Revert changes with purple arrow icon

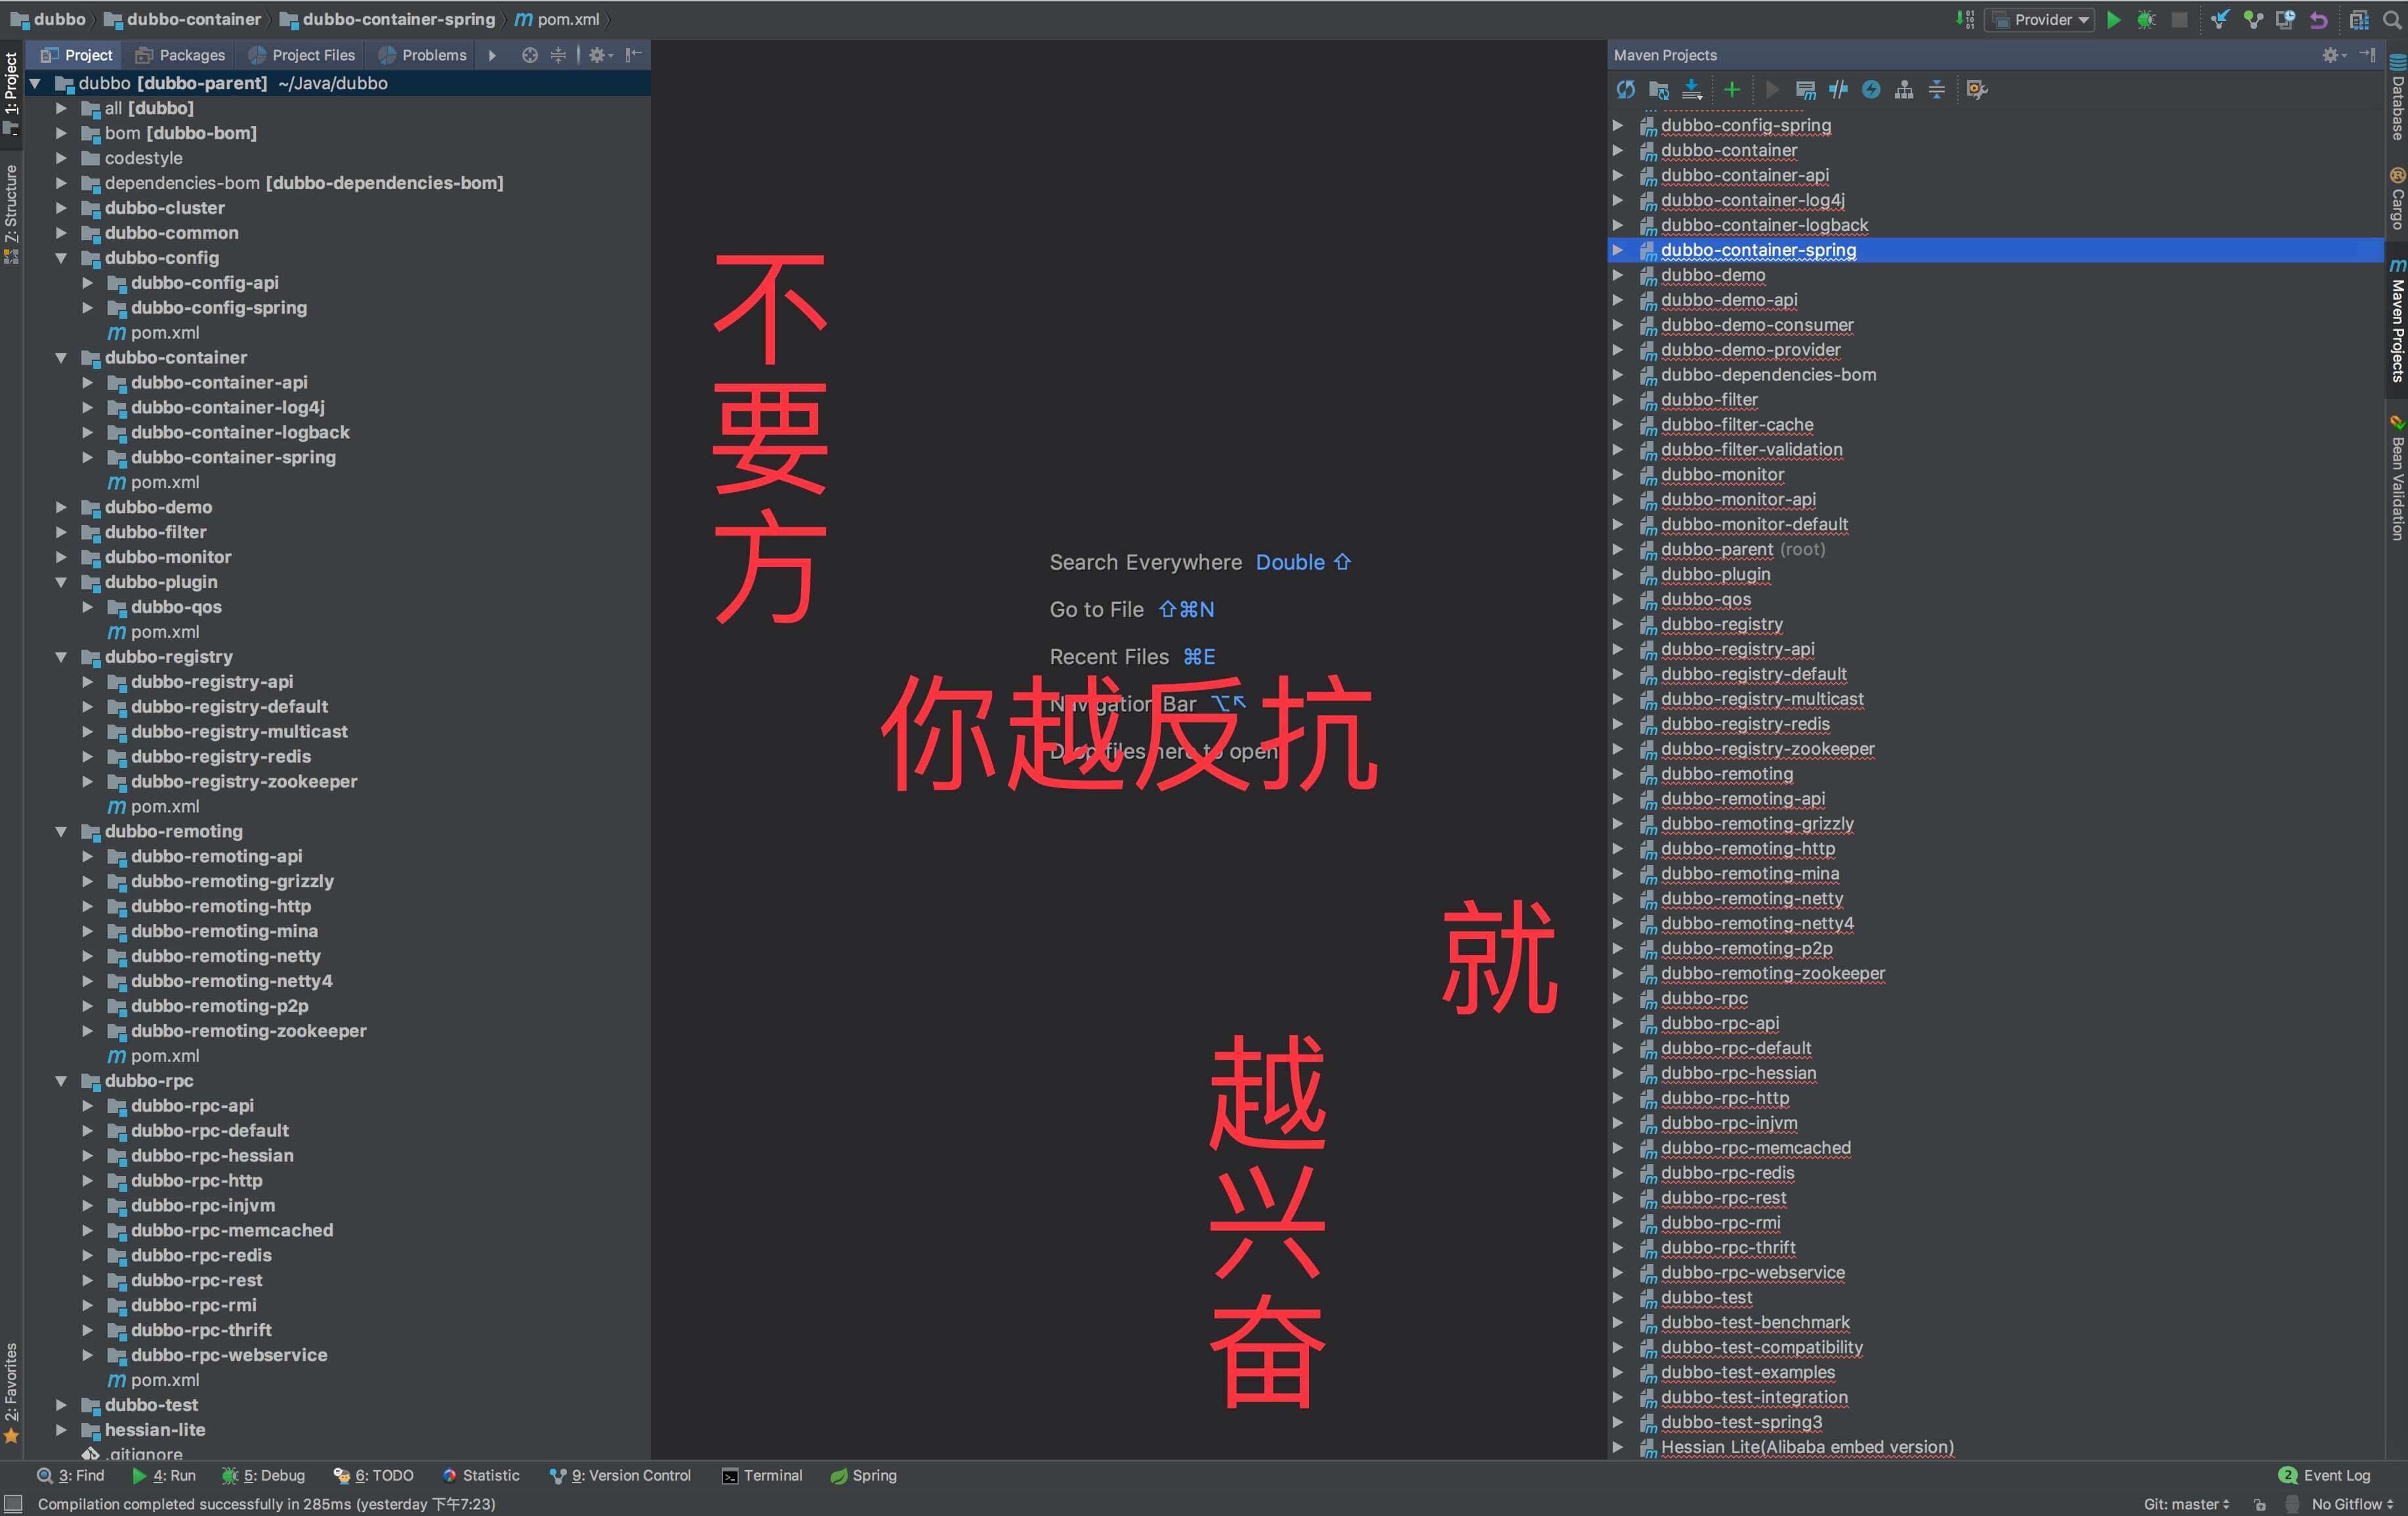[x=2318, y=20]
